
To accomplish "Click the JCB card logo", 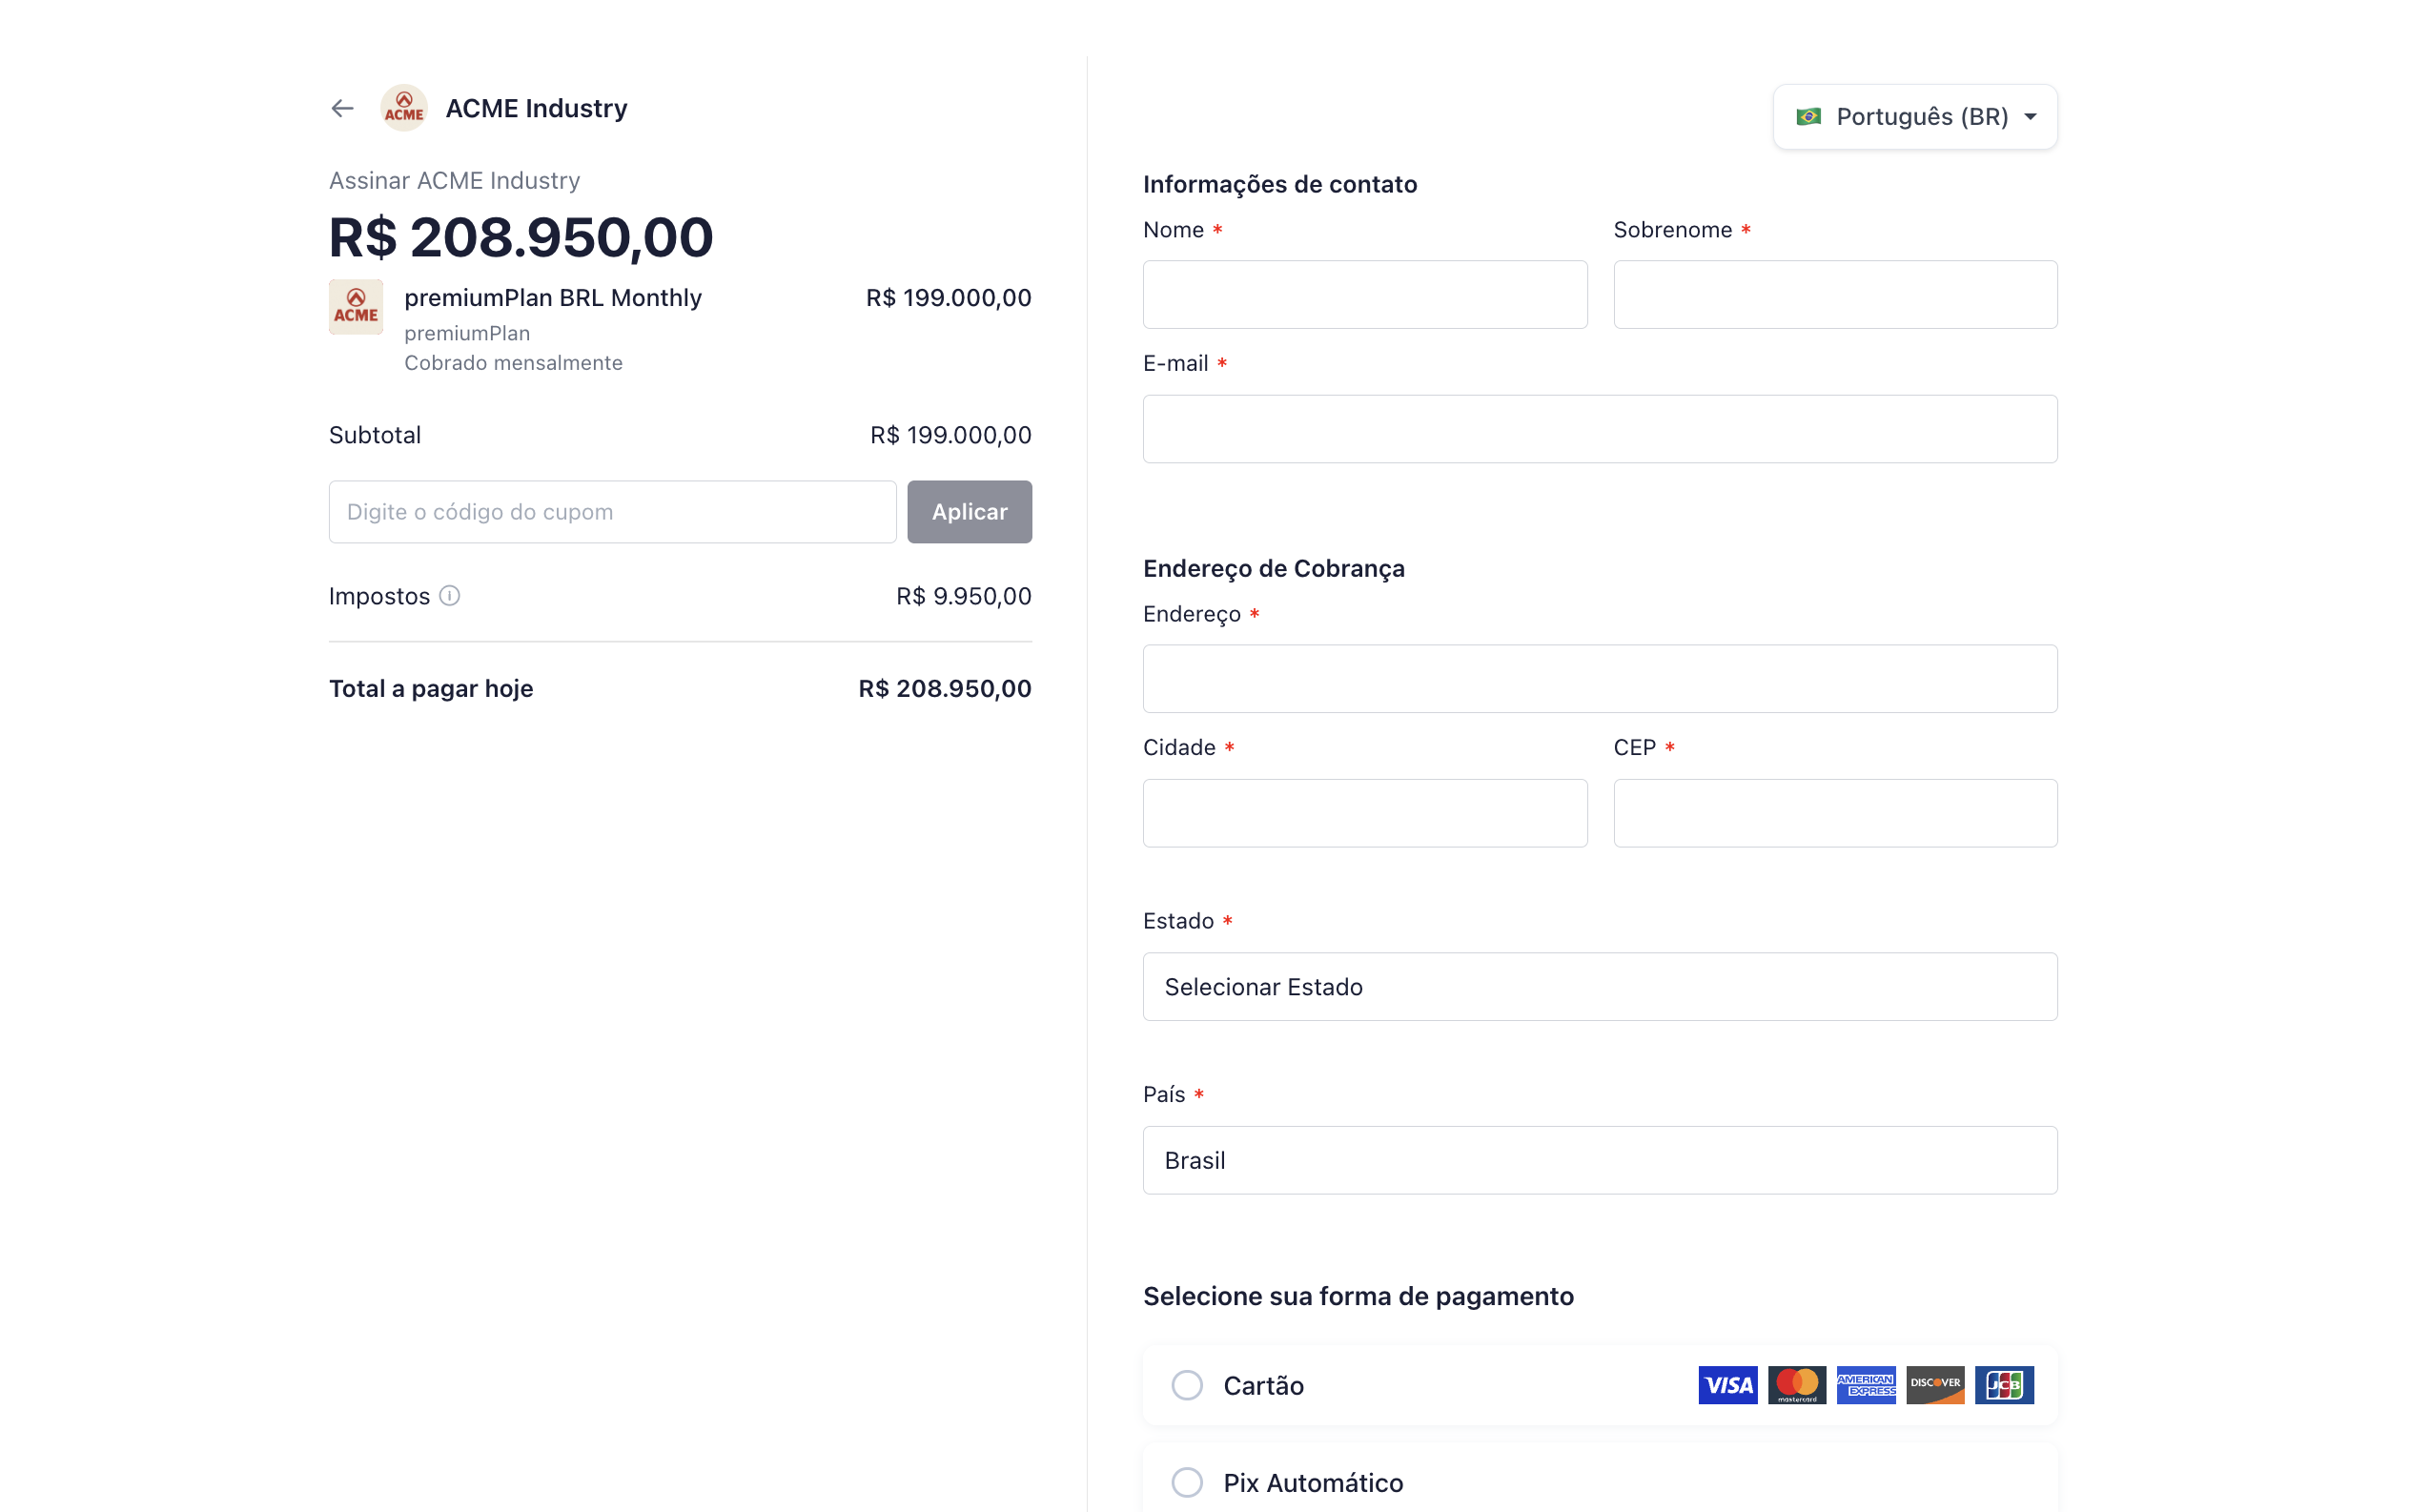I will pyautogui.click(x=2004, y=1385).
